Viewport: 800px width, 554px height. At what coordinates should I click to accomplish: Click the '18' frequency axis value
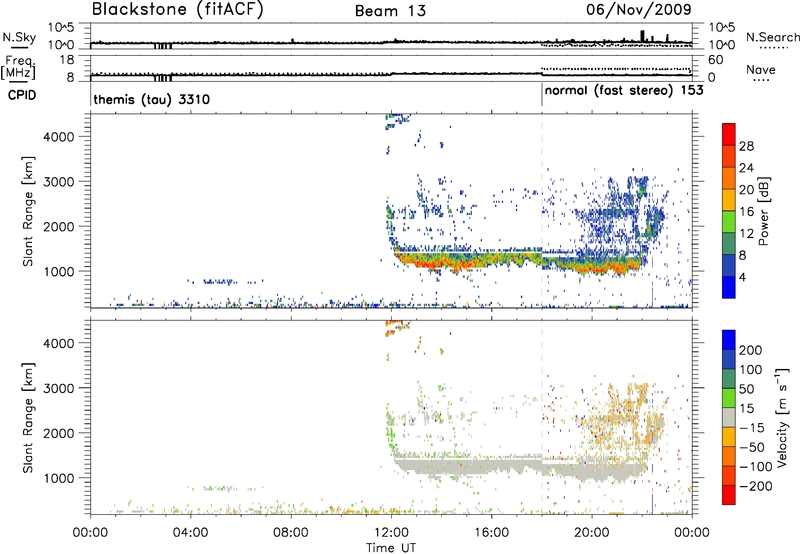[x=66, y=60]
